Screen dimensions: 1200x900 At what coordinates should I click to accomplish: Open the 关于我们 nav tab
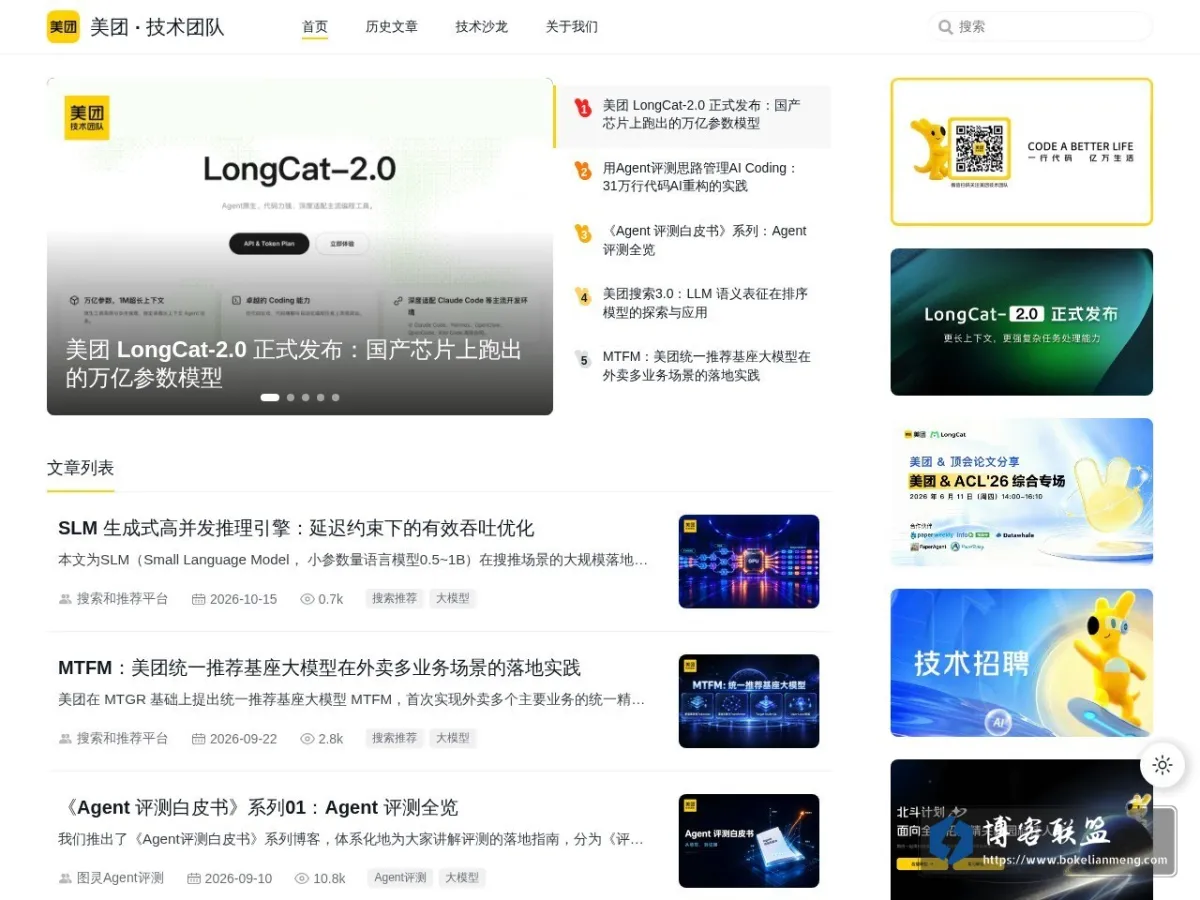point(572,27)
